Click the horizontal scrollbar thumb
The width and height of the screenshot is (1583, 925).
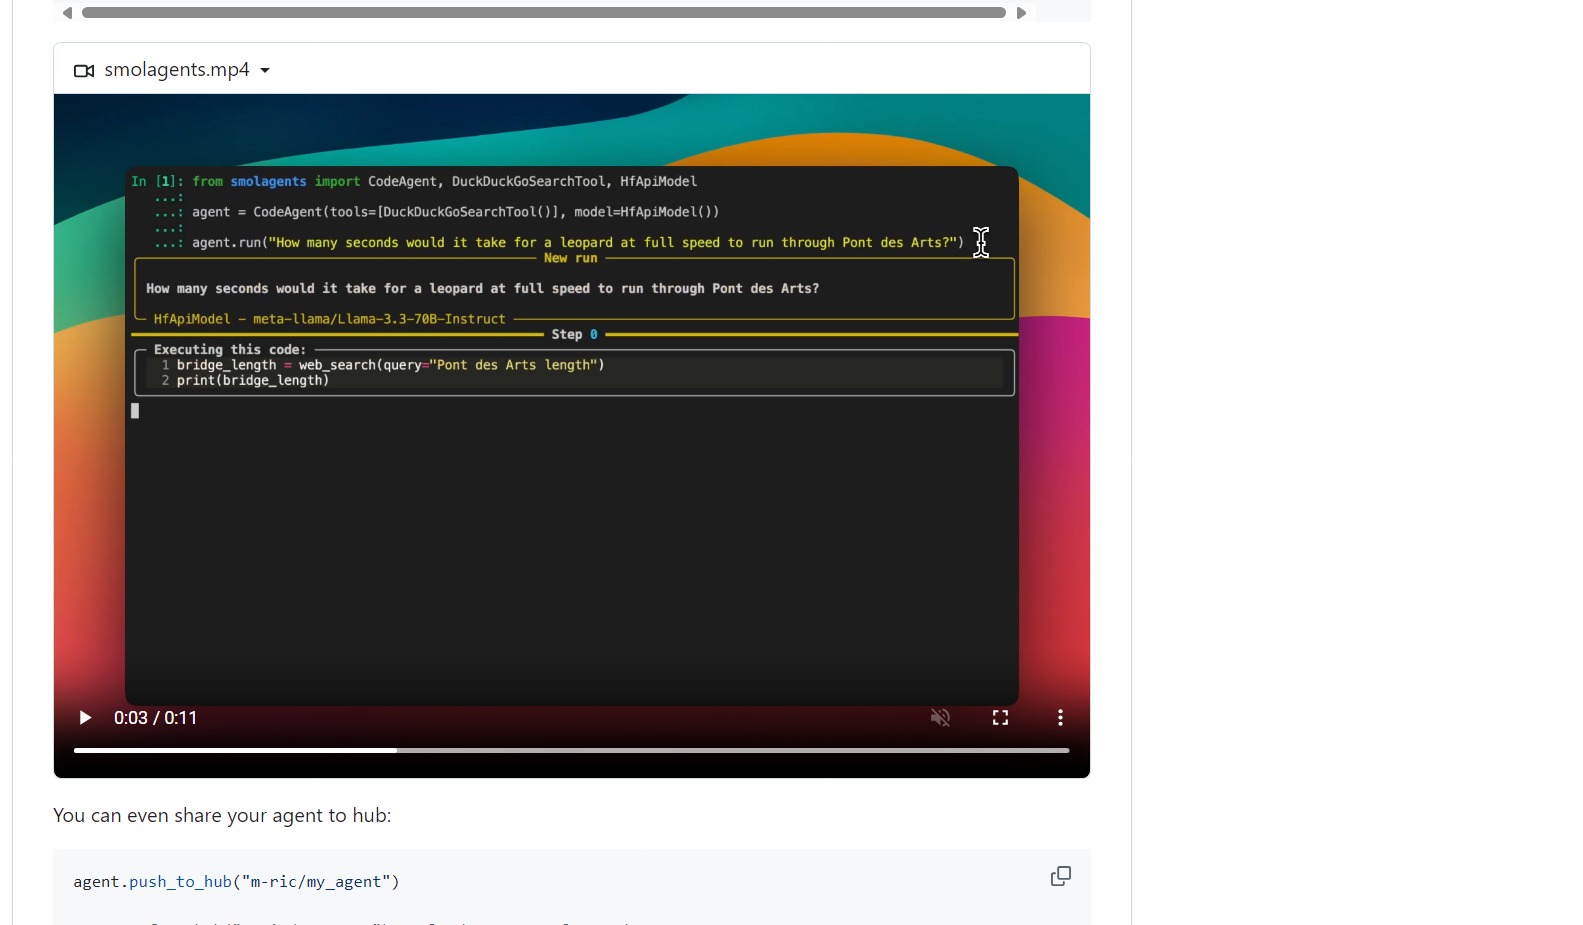point(543,13)
